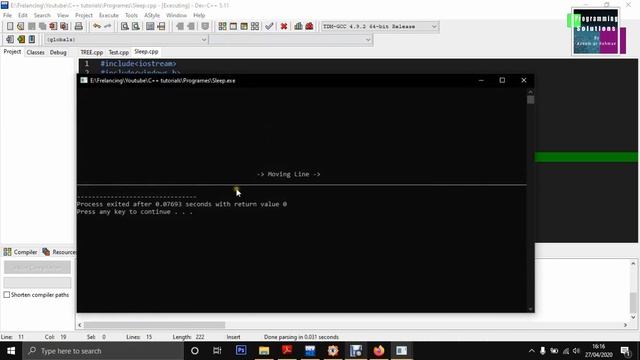Screen dimensions: 640x360
Task: Click the console scrollbar down arrow
Action: [x=530, y=309]
